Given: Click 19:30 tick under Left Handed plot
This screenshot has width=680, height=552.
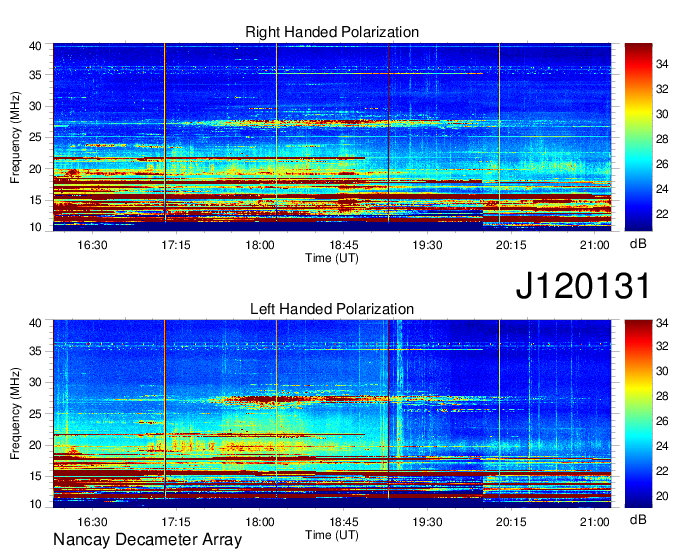Looking at the screenshot, I should (427, 522).
